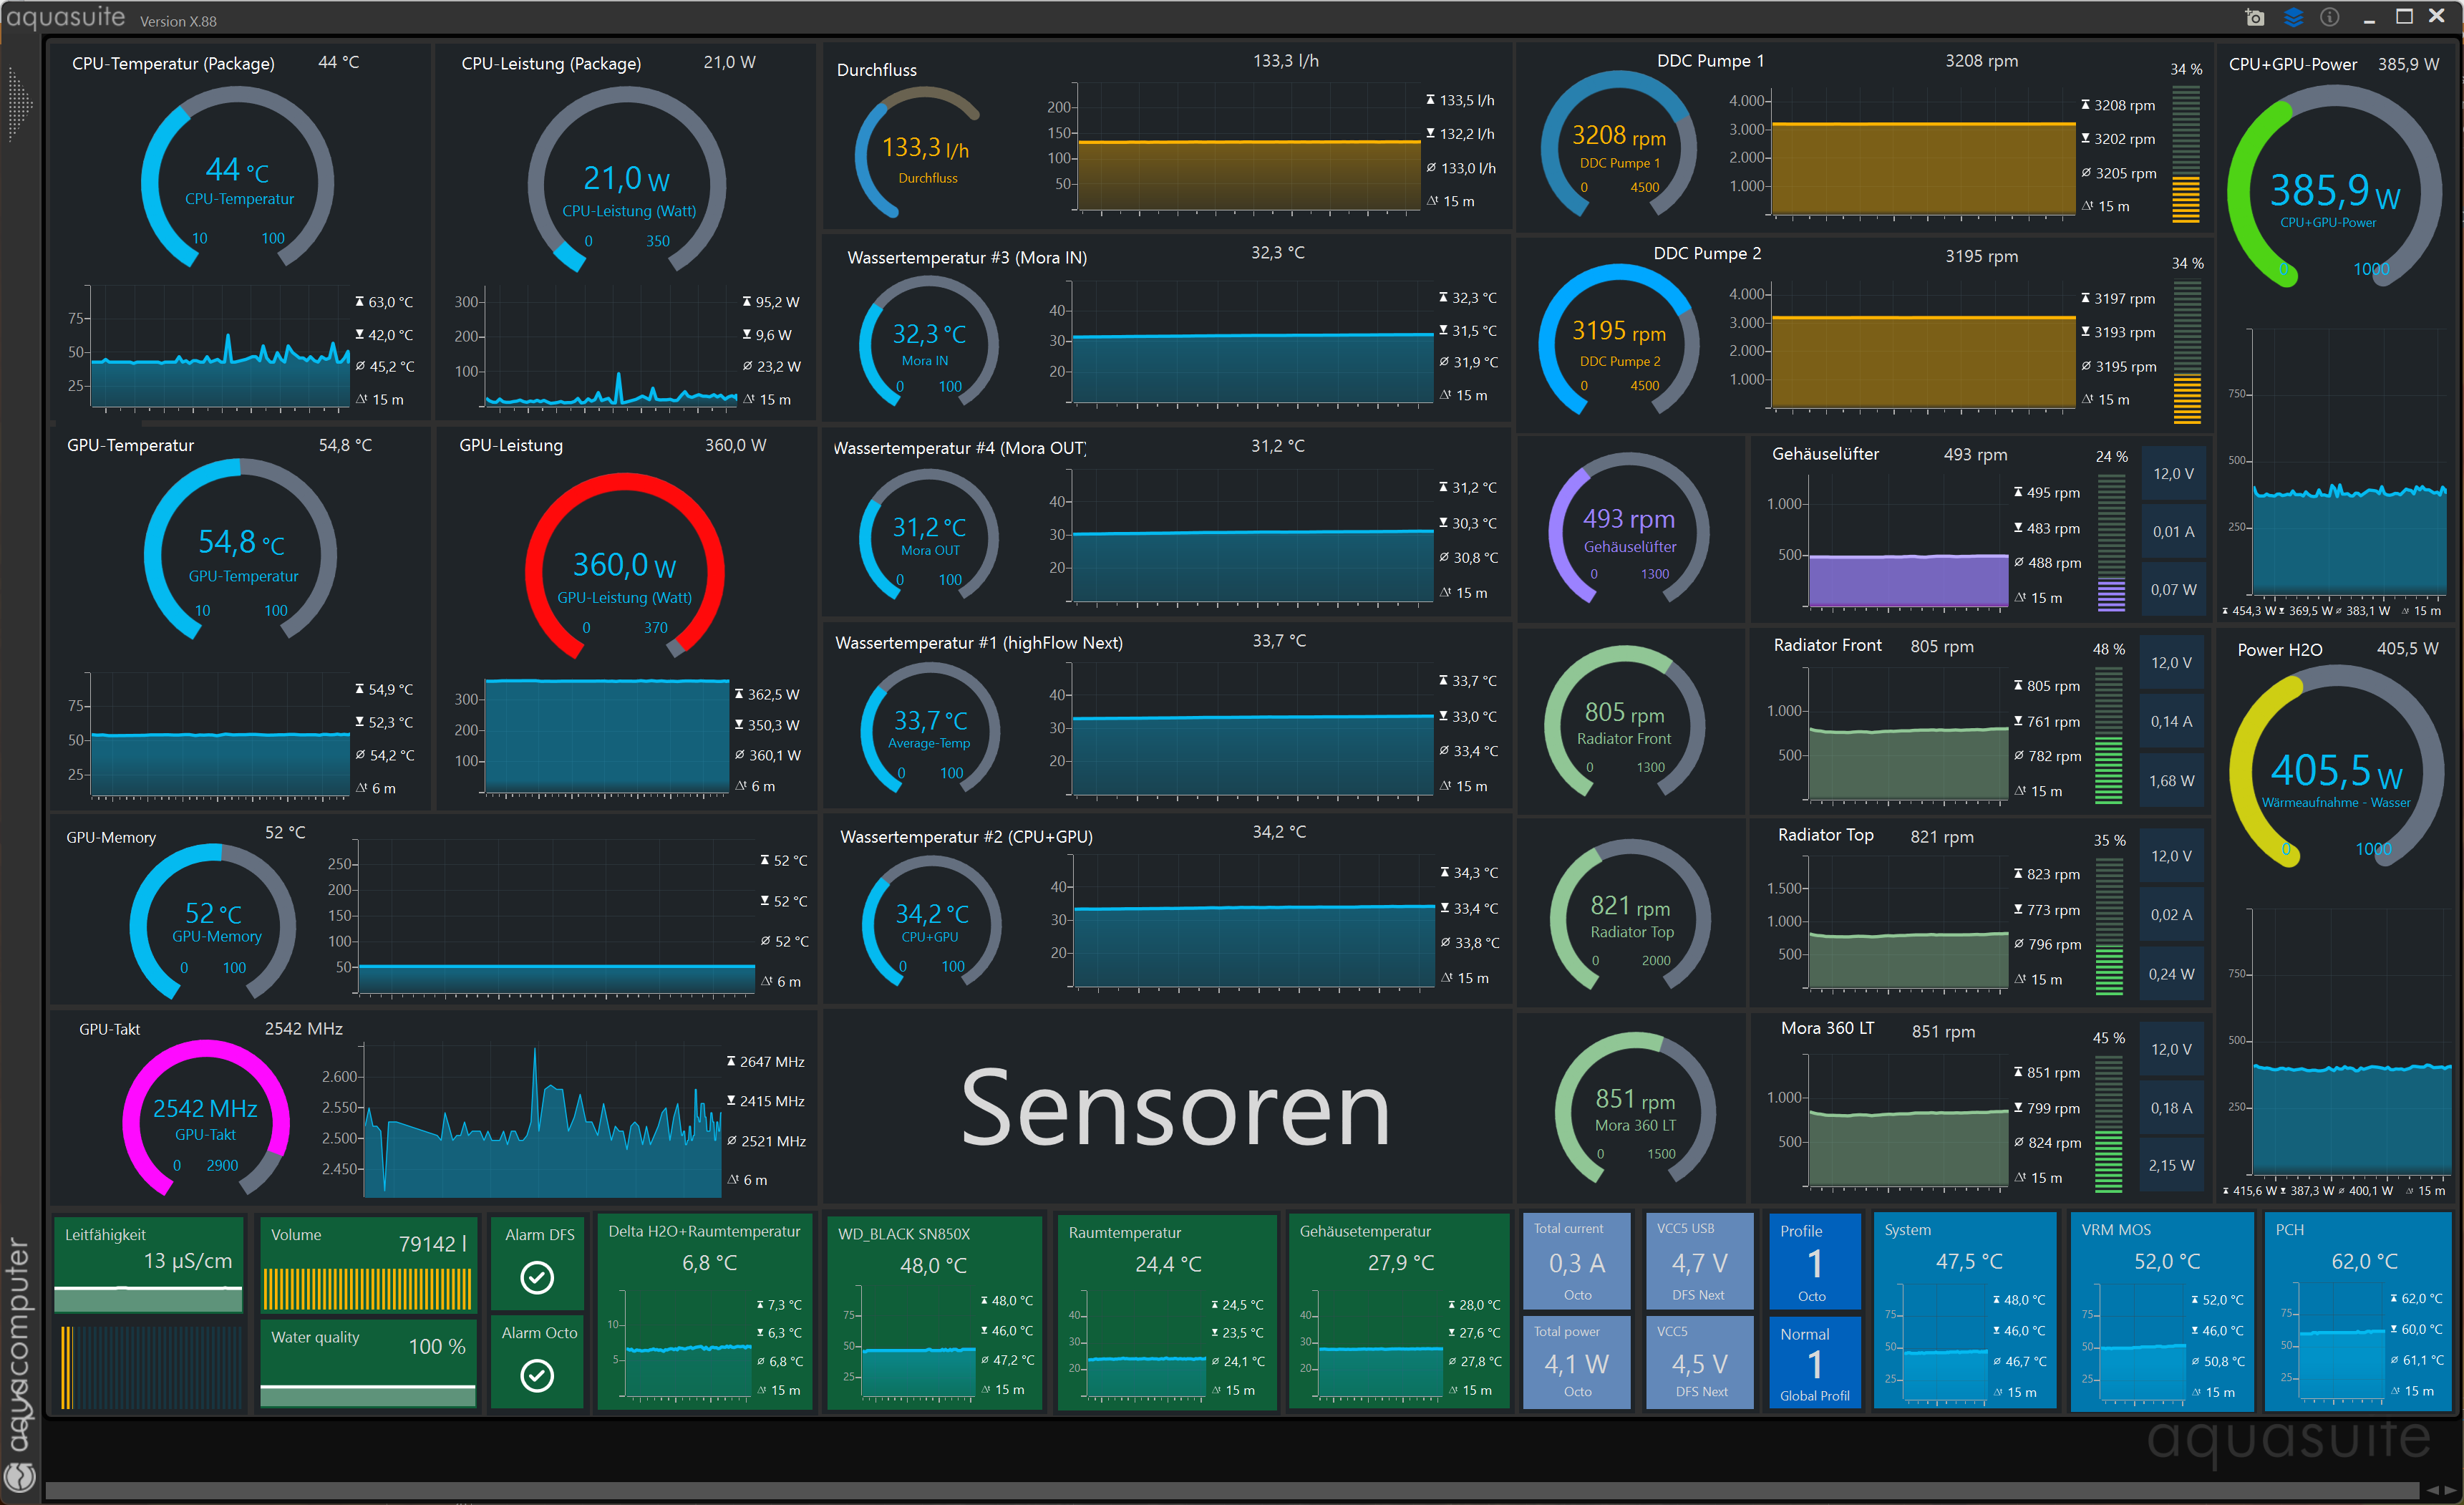This screenshot has width=2464, height=1505.
Task: Select the Profile 1 Octo tile
Action: tap(1813, 1262)
